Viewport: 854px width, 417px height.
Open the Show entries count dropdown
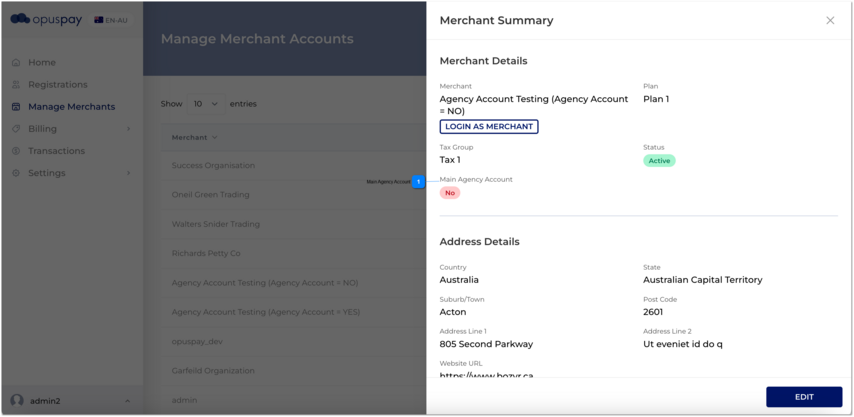[206, 103]
